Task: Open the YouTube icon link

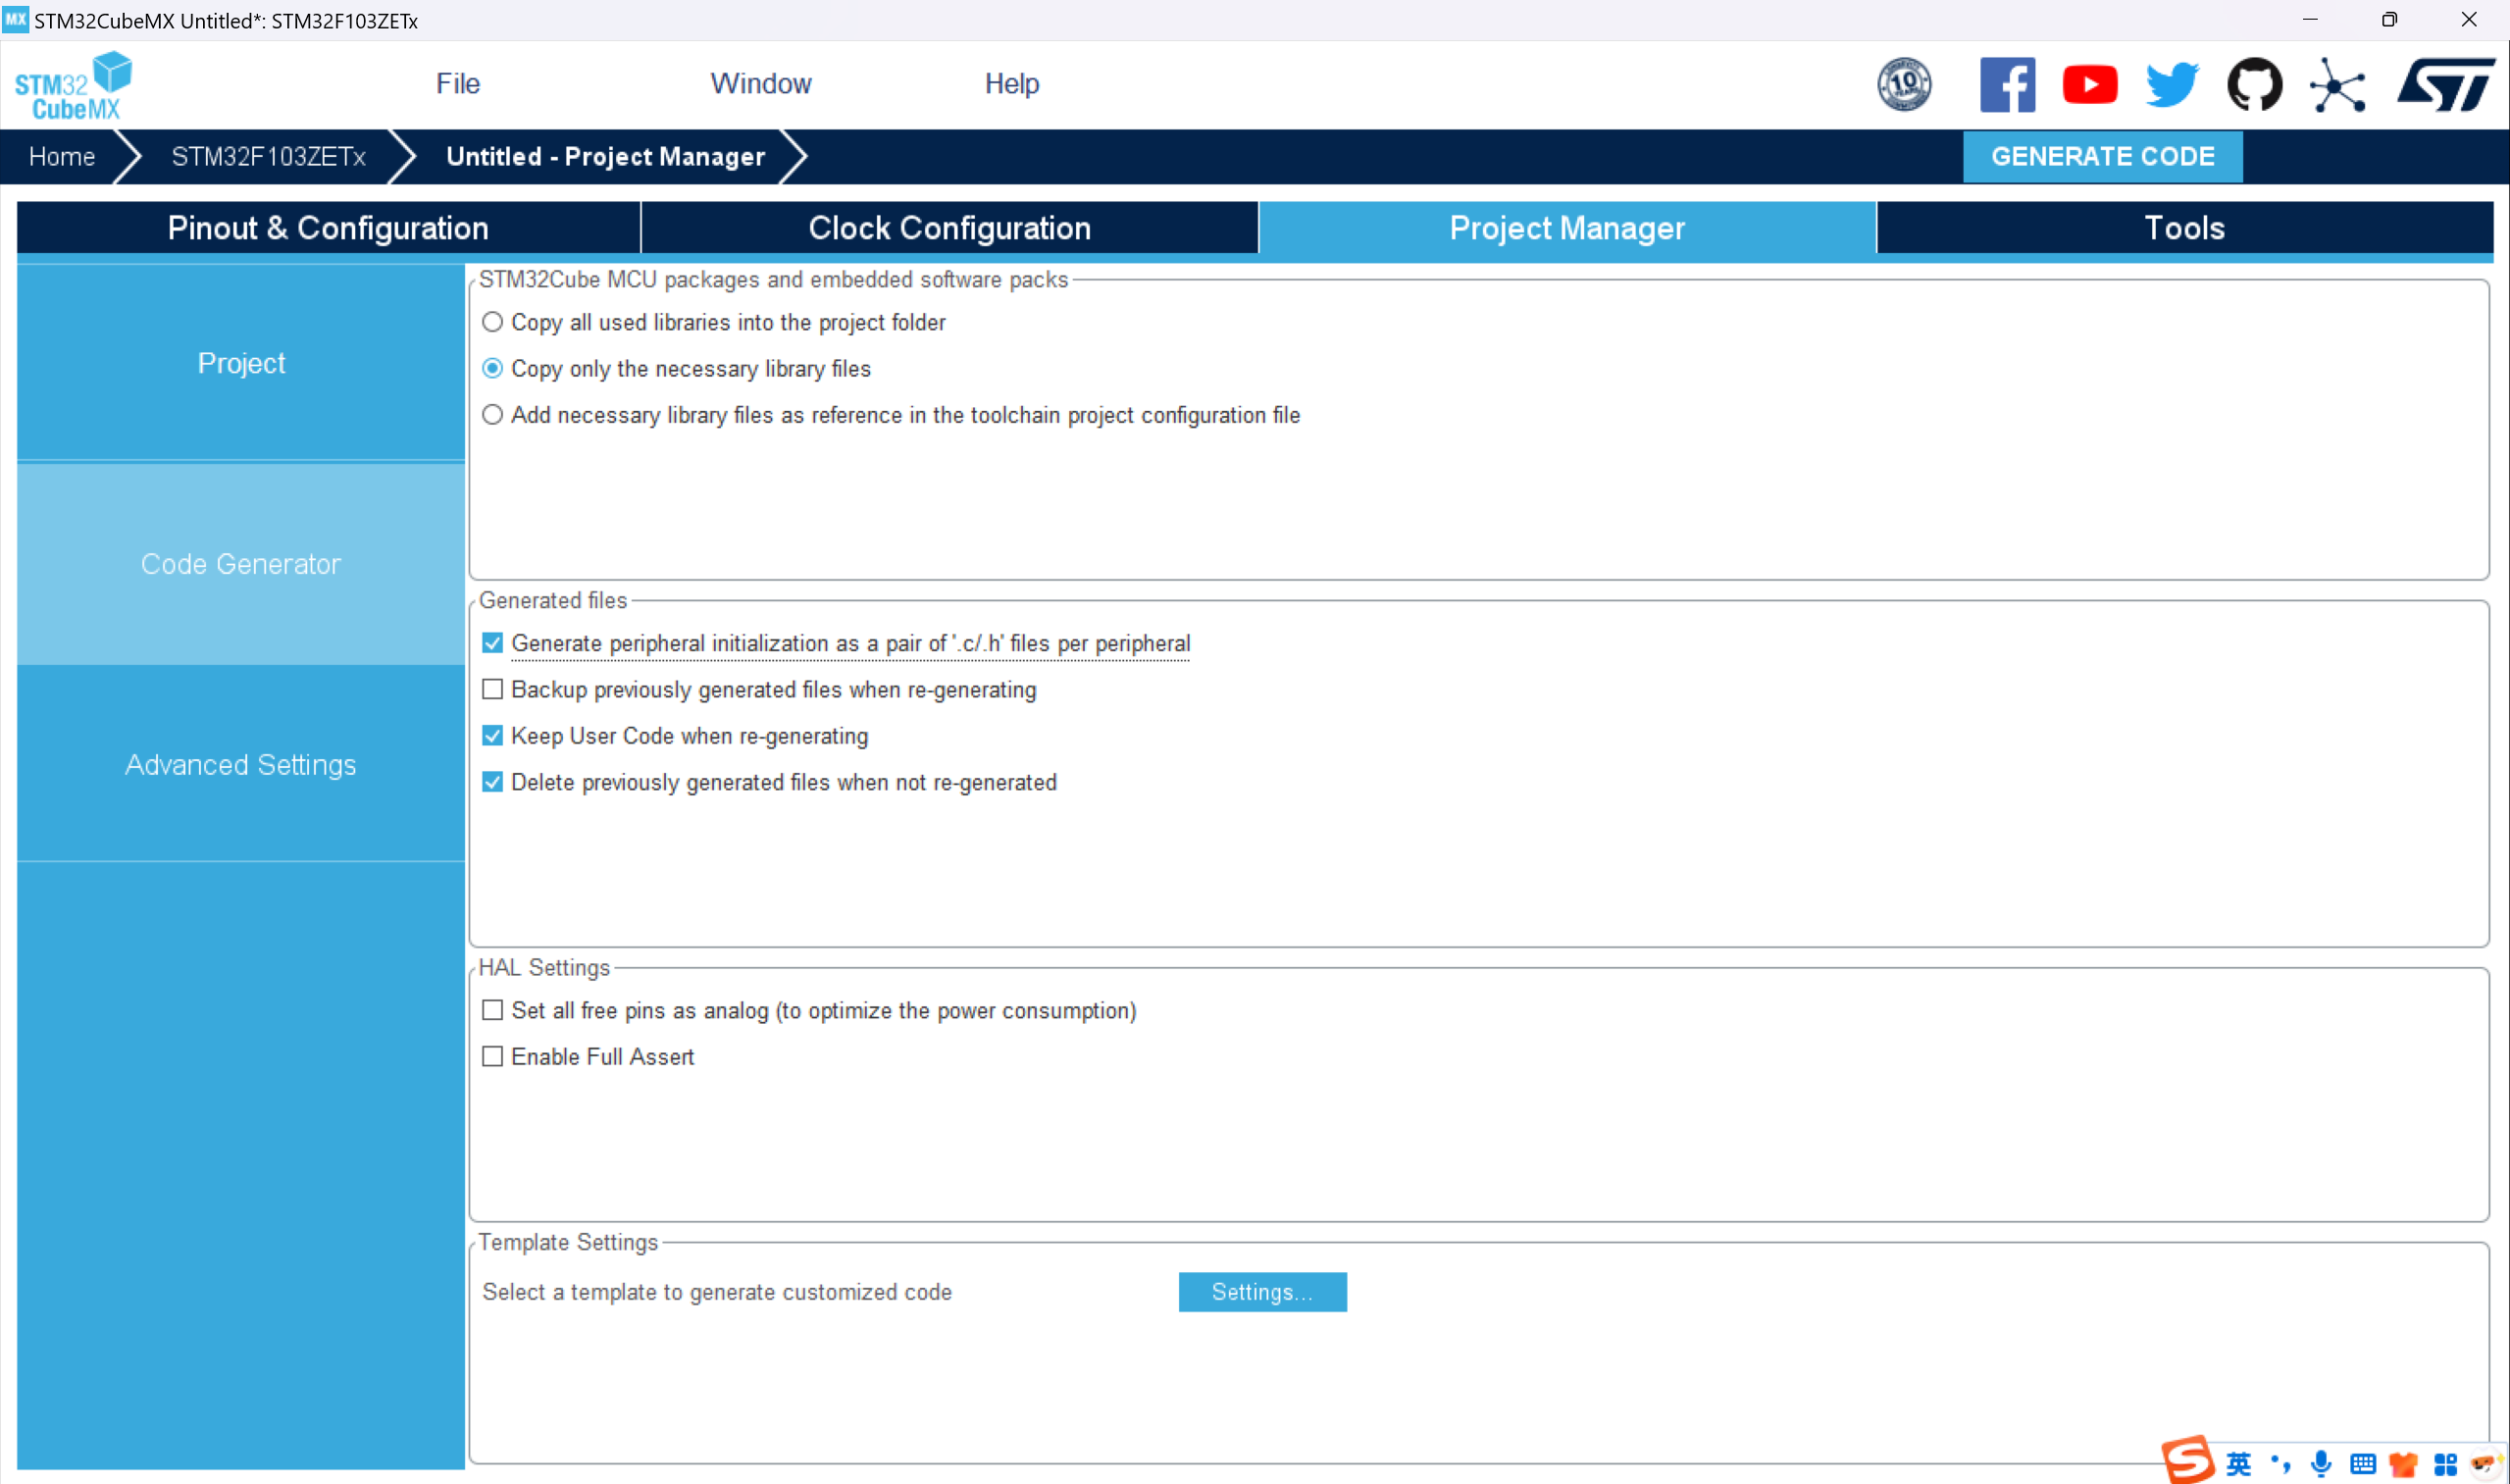Action: (2089, 85)
